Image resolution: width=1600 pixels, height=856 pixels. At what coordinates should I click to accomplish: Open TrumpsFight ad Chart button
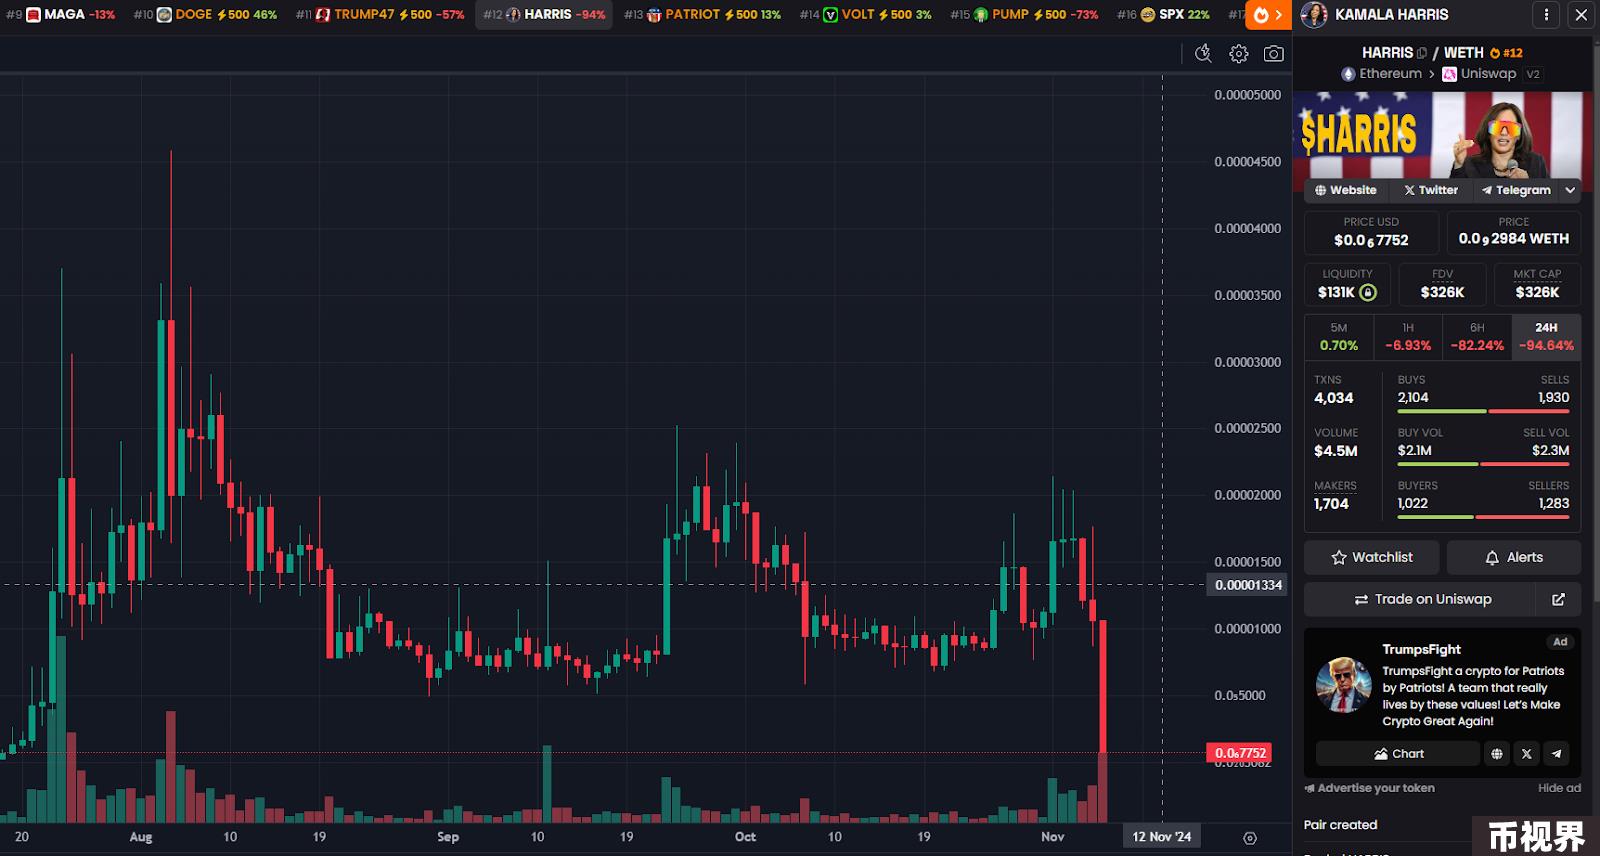(1397, 754)
